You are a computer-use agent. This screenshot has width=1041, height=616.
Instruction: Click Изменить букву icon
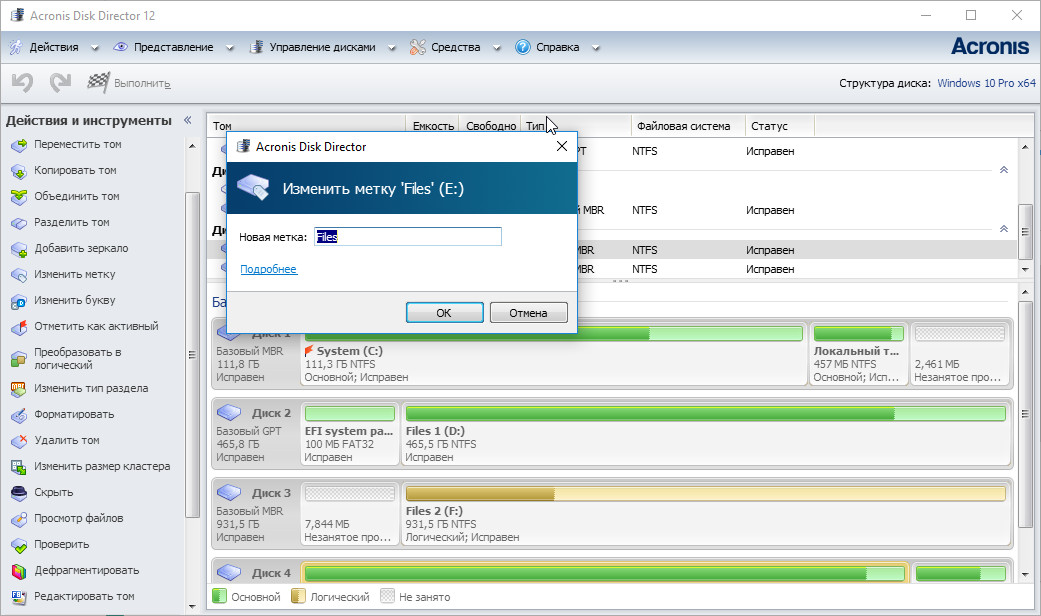click(x=19, y=301)
